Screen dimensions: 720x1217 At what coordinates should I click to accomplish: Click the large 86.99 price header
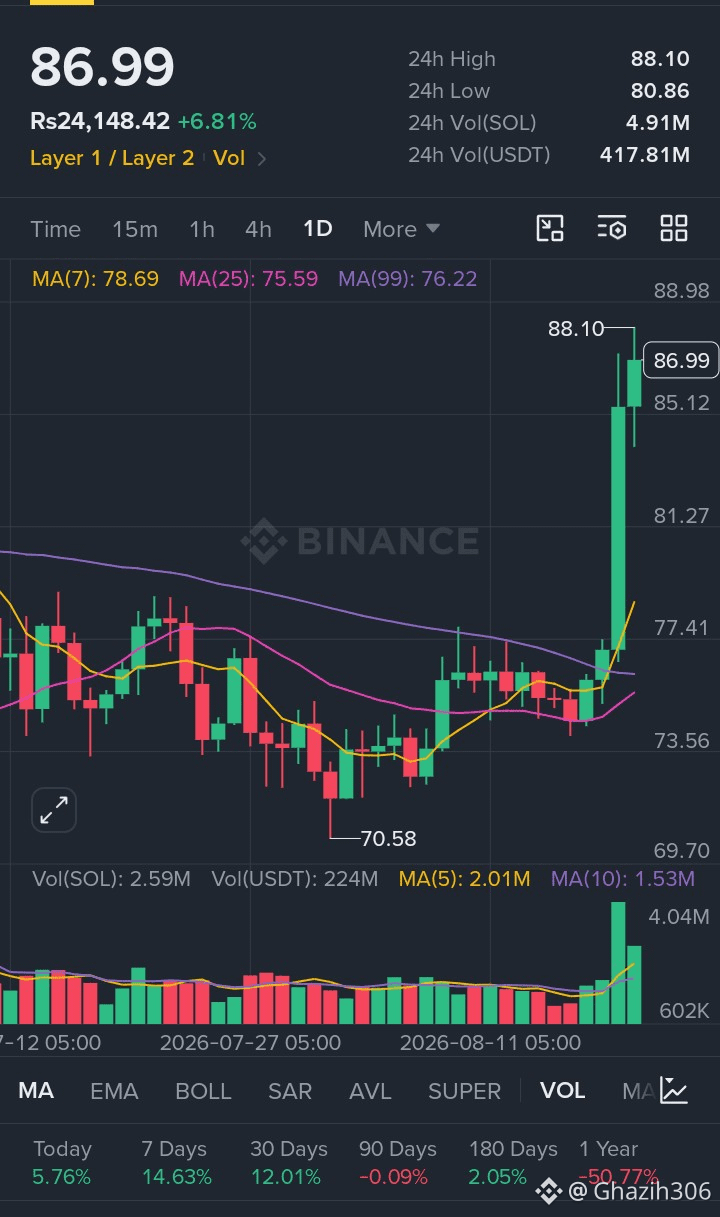(102, 67)
